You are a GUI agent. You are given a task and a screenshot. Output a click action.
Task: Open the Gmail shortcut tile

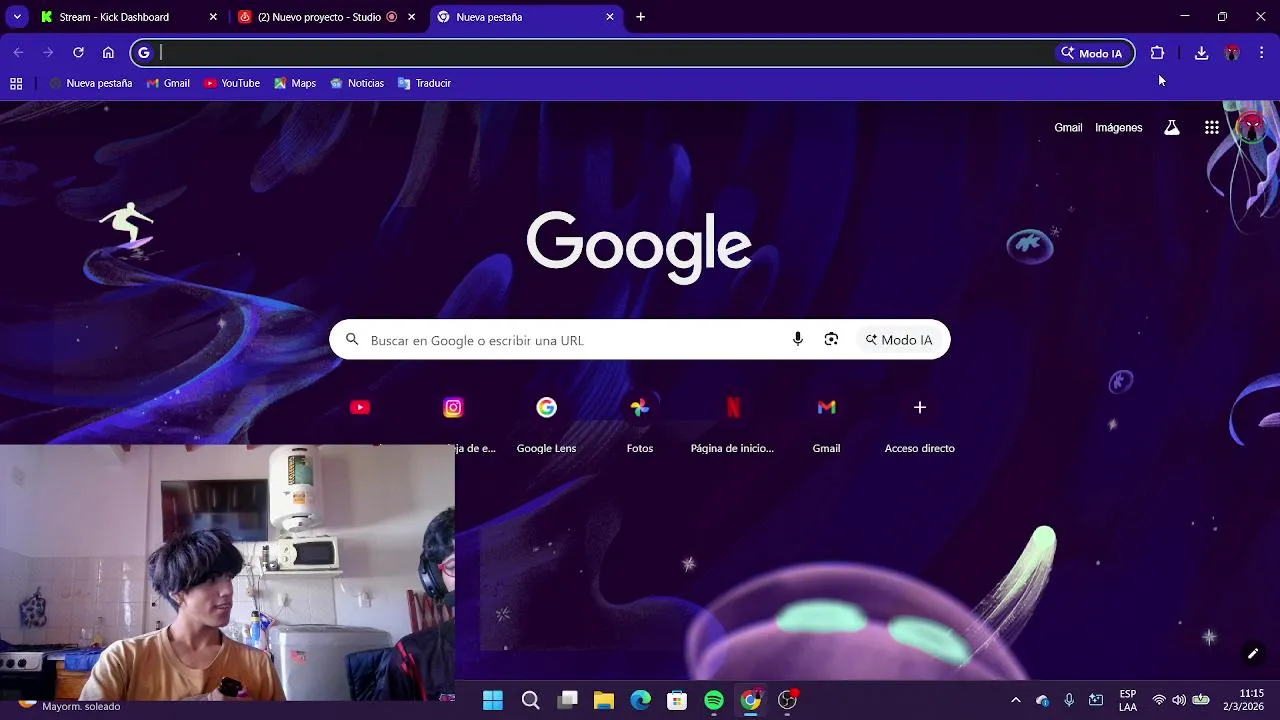pyautogui.click(x=826, y=425)
